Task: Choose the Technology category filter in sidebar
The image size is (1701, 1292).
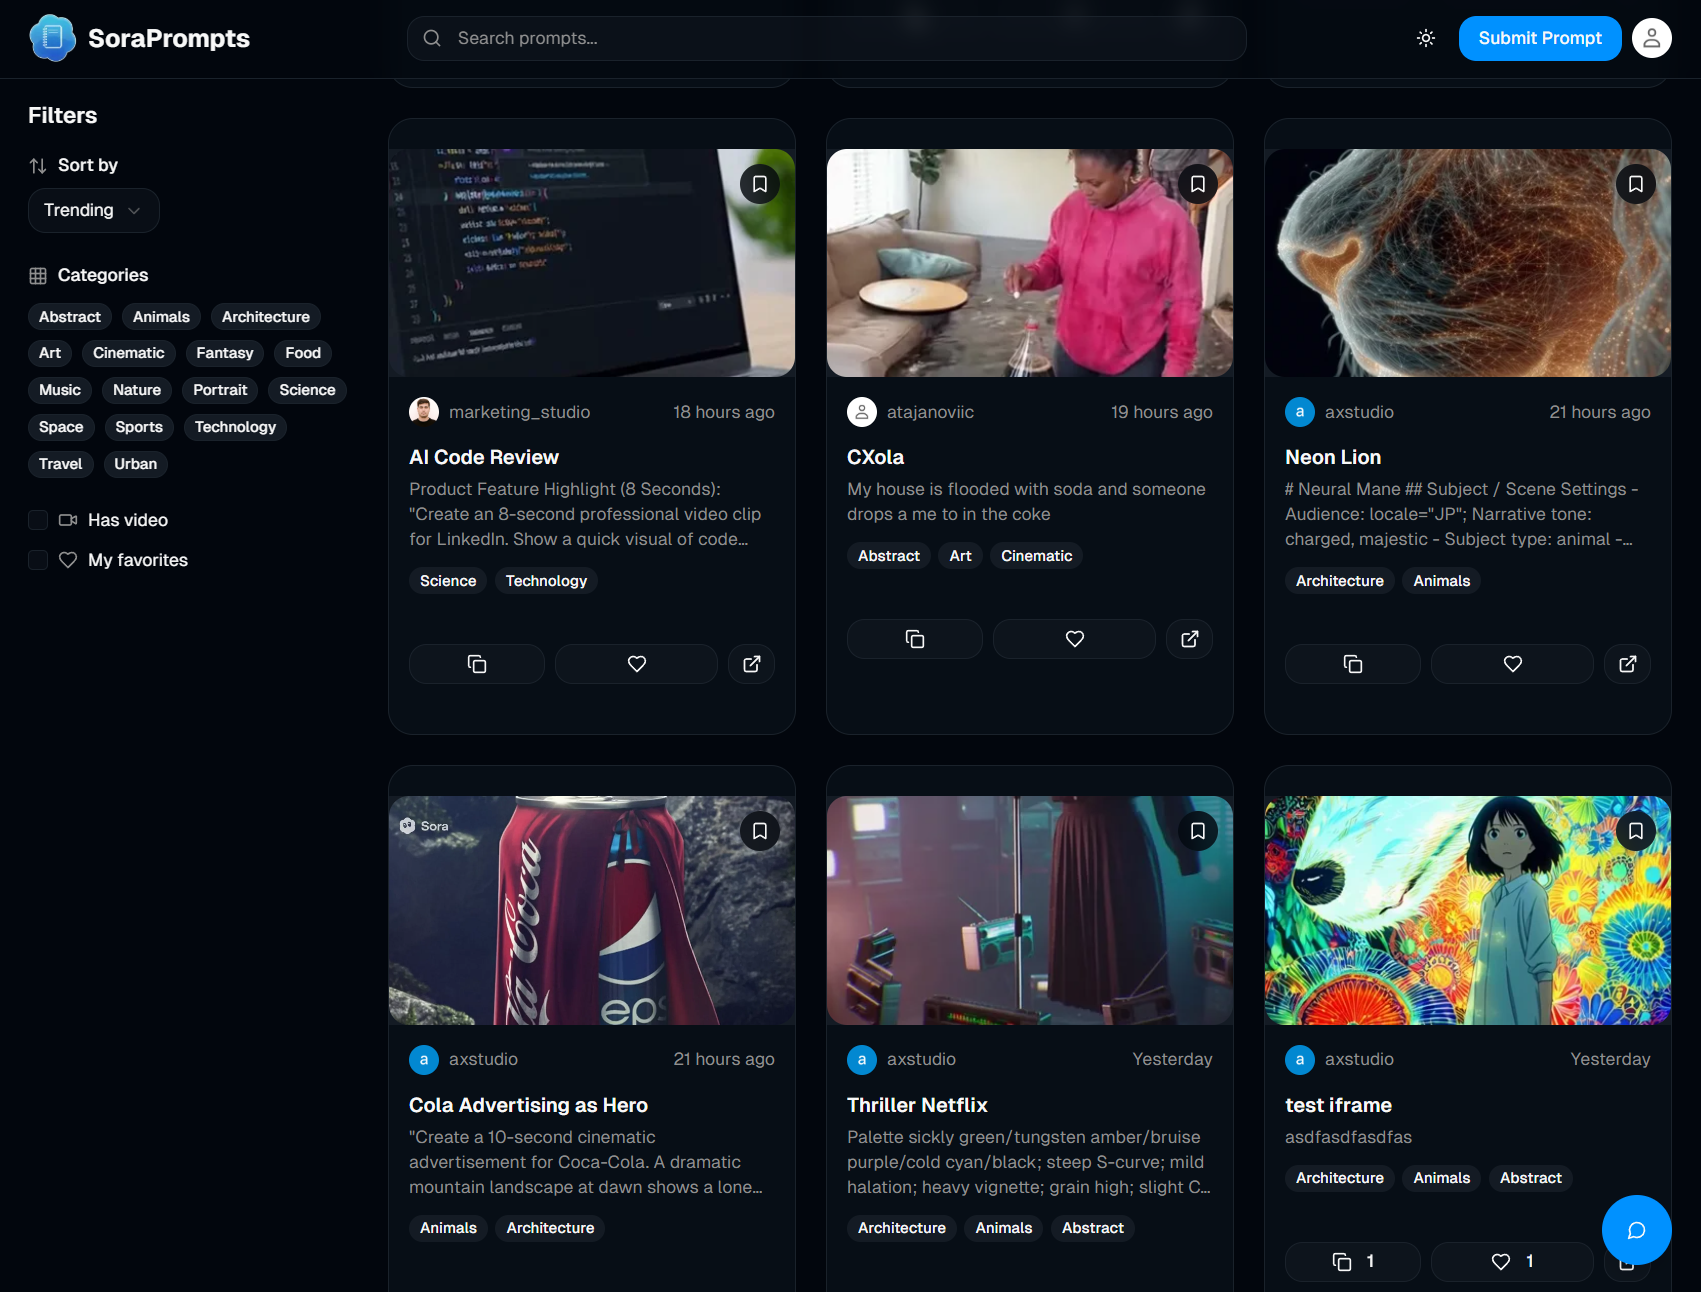Action: [x=235, y=427]
